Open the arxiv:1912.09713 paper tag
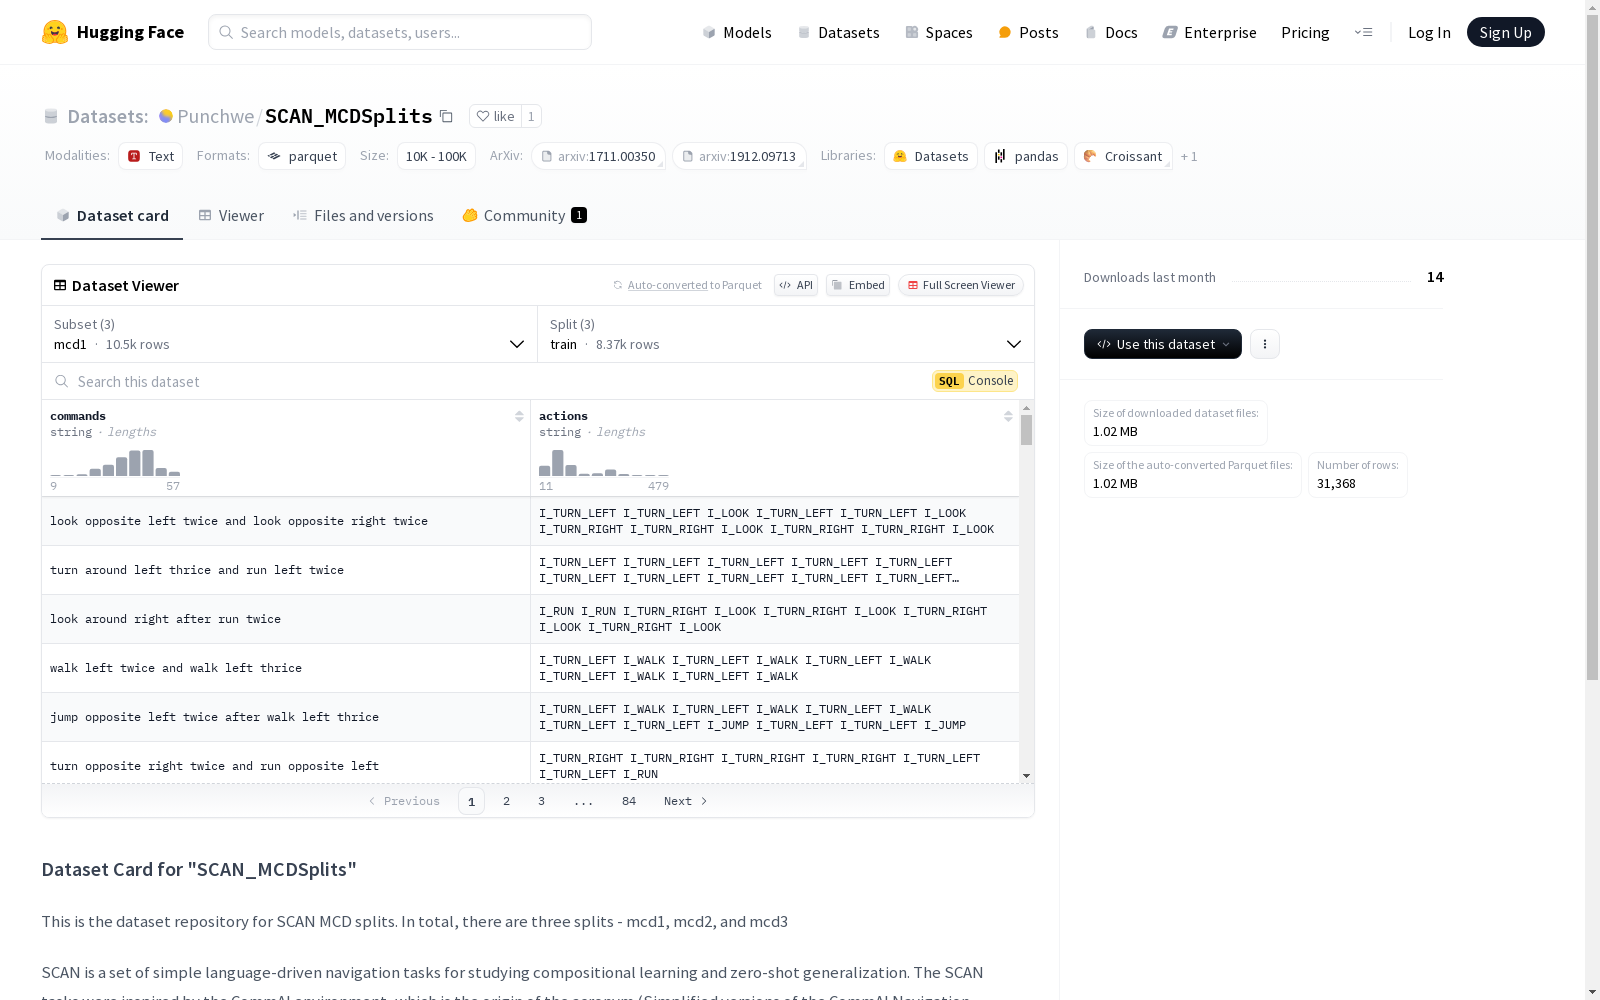1600x1000 pixels. click(x=739, y=156)
